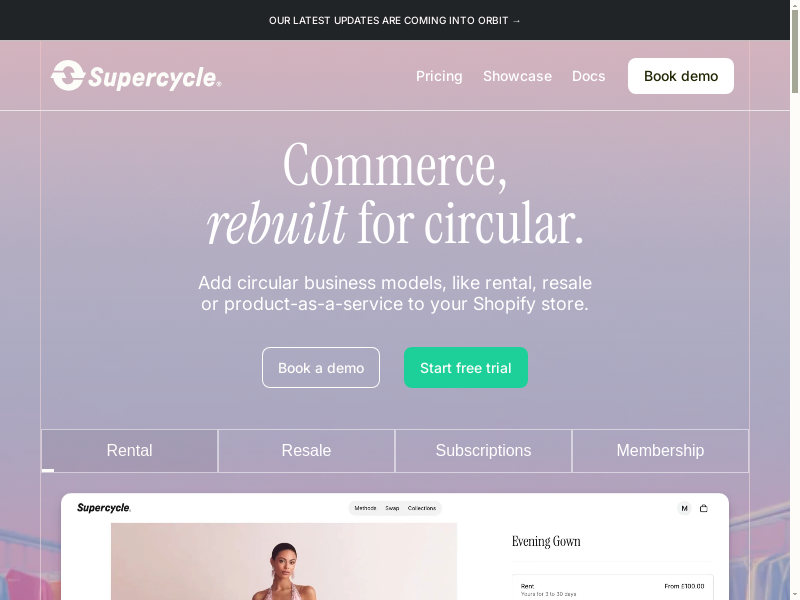
Task: Open the latest updates announcement banner
Action: click(395, 20)
